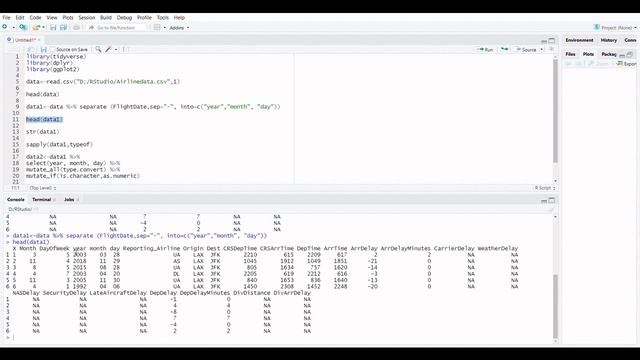Click the editor Save document icon
Image resolution: width=640 pixels, height=360 pixels.
(x=43, y=49)
